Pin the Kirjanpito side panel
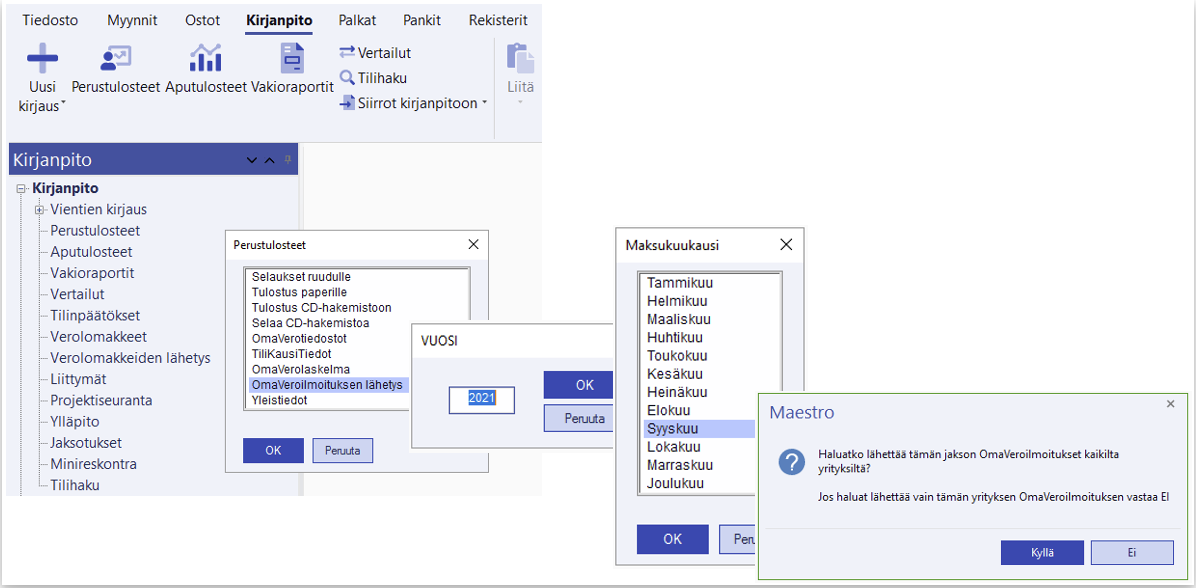The width and height of the screenshot is (1196, 588). [x=288, y=160]
